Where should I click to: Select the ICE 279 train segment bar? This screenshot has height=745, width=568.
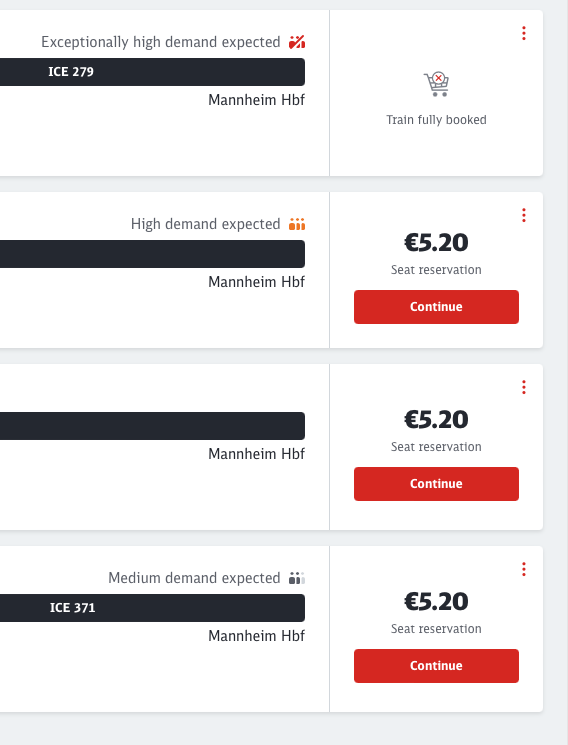(x=152, y=72)
